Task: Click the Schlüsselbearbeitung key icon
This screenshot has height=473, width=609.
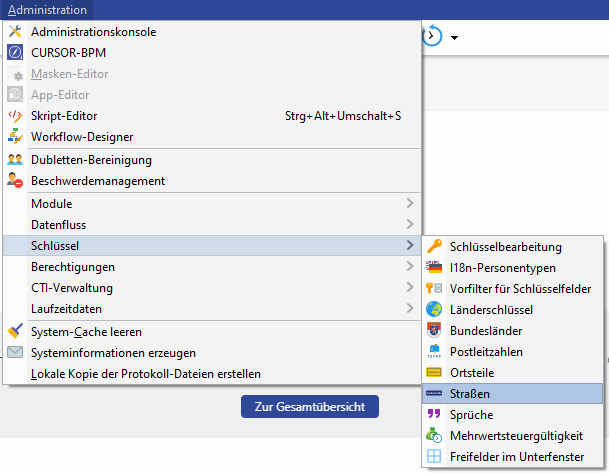Action: (x=434, y=247)
